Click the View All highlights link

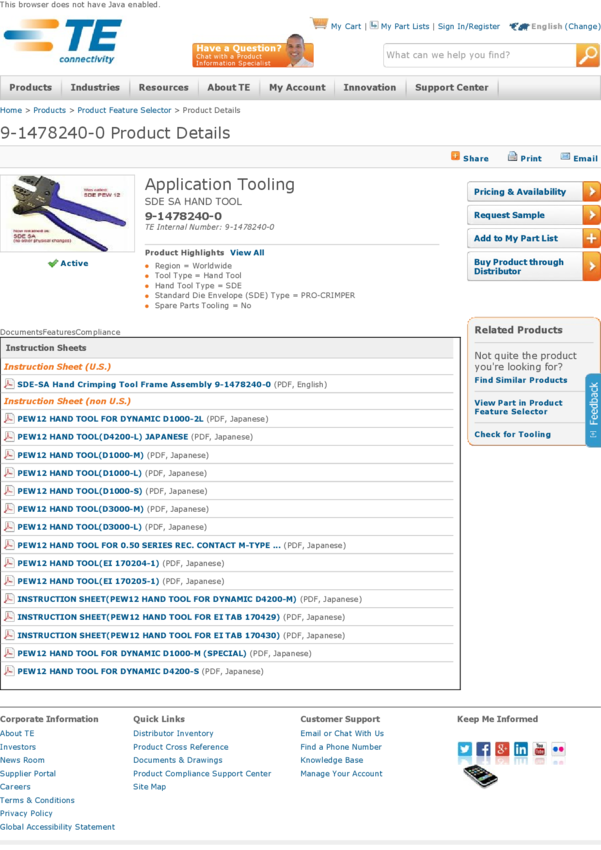(x=247, y=253)
